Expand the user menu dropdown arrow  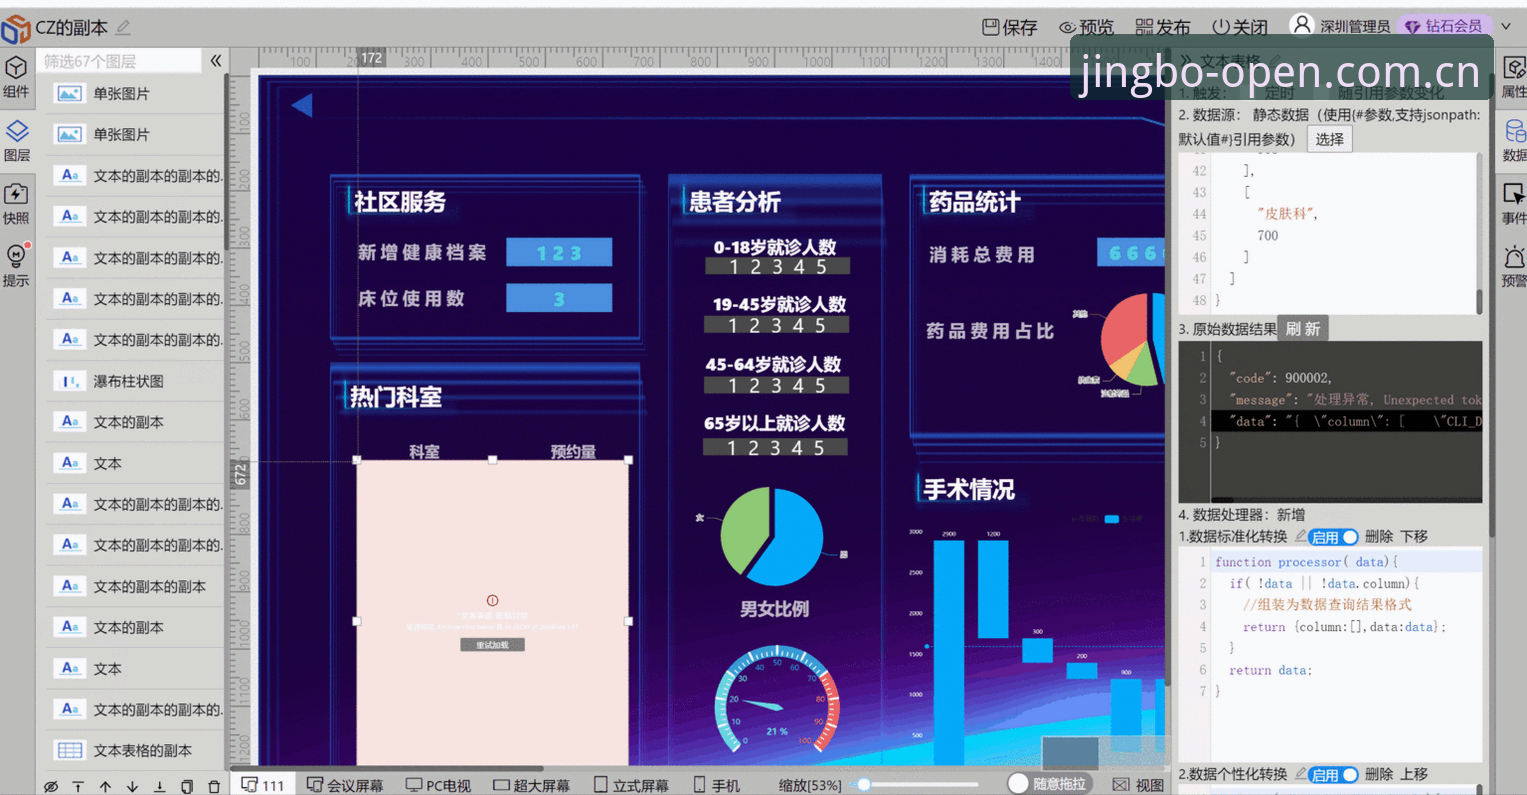[x=1506, y=26]
